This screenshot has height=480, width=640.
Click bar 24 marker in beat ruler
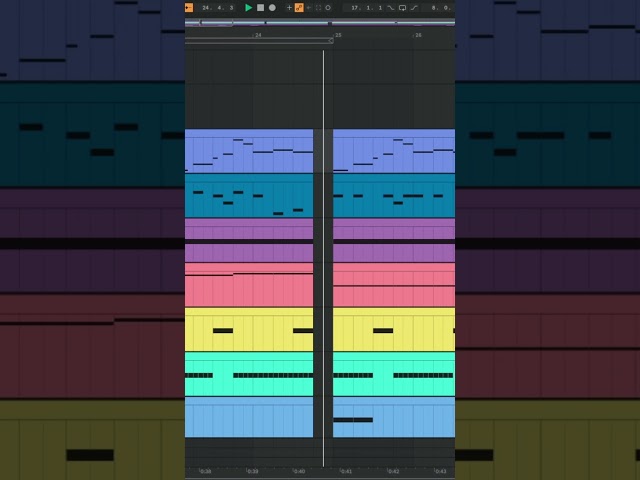(x=257, y=35)
